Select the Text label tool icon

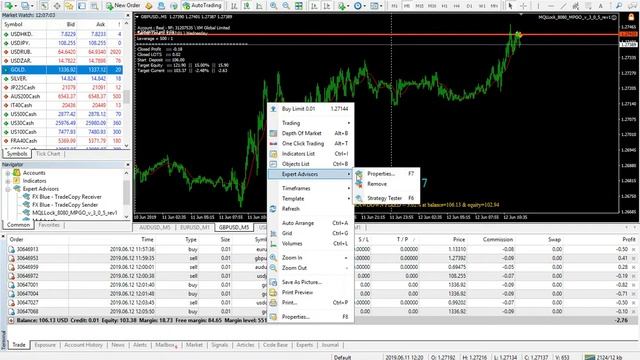[601, 6]
